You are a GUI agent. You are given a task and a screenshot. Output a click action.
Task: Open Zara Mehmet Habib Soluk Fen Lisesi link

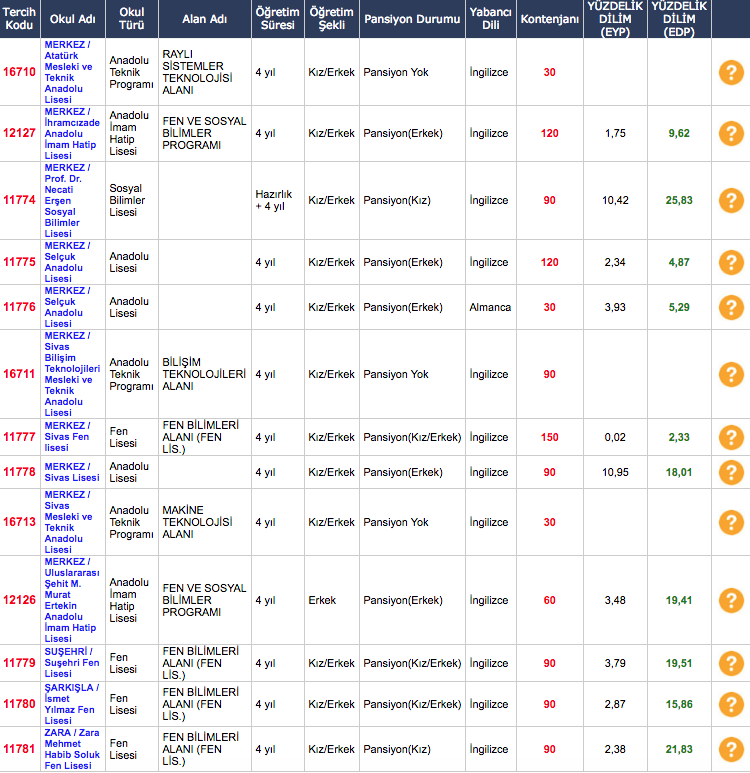point(72,749)
